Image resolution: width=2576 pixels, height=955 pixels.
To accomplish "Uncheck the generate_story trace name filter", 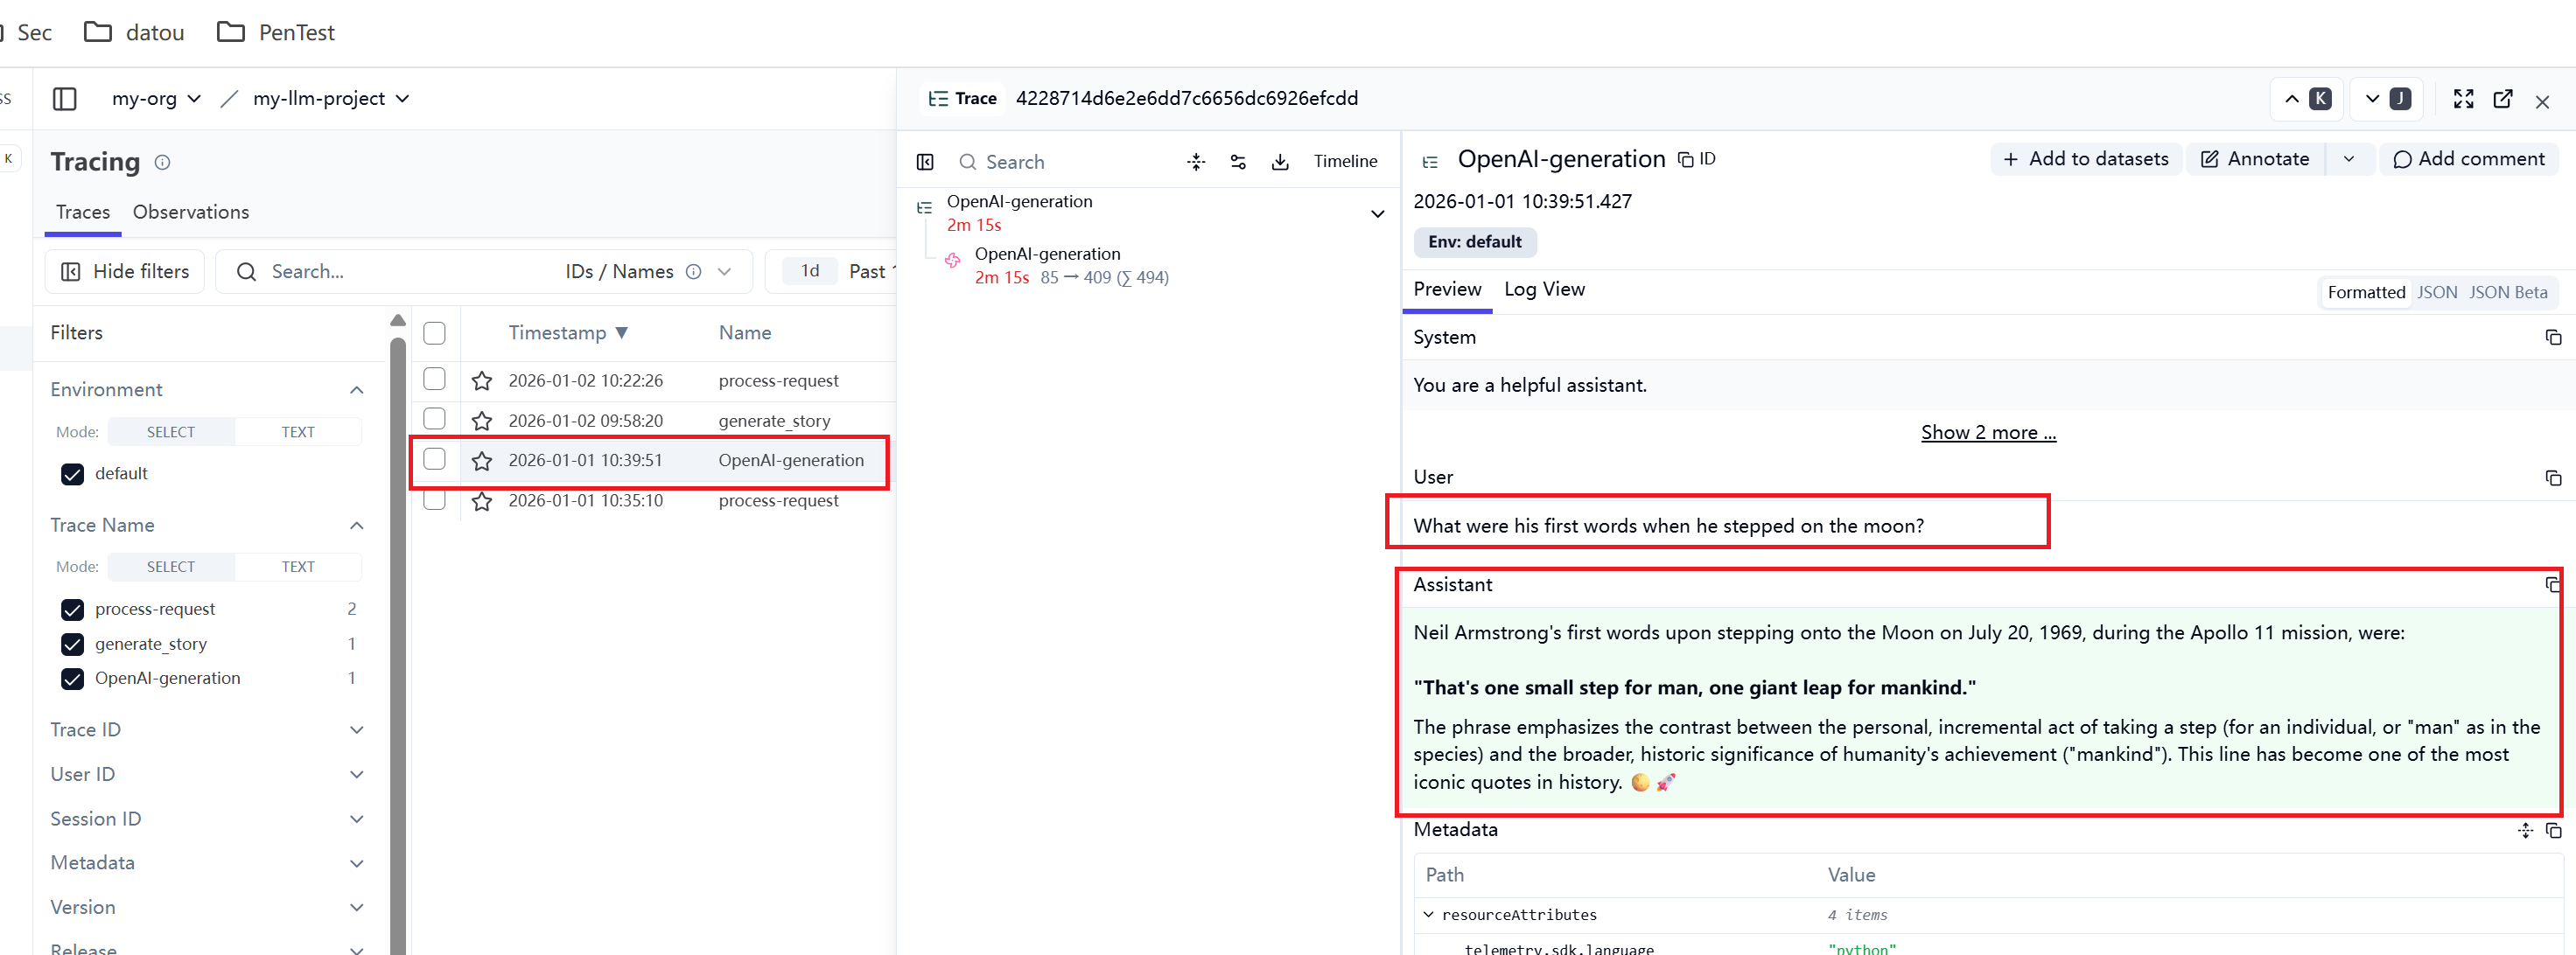I will 73,644.
